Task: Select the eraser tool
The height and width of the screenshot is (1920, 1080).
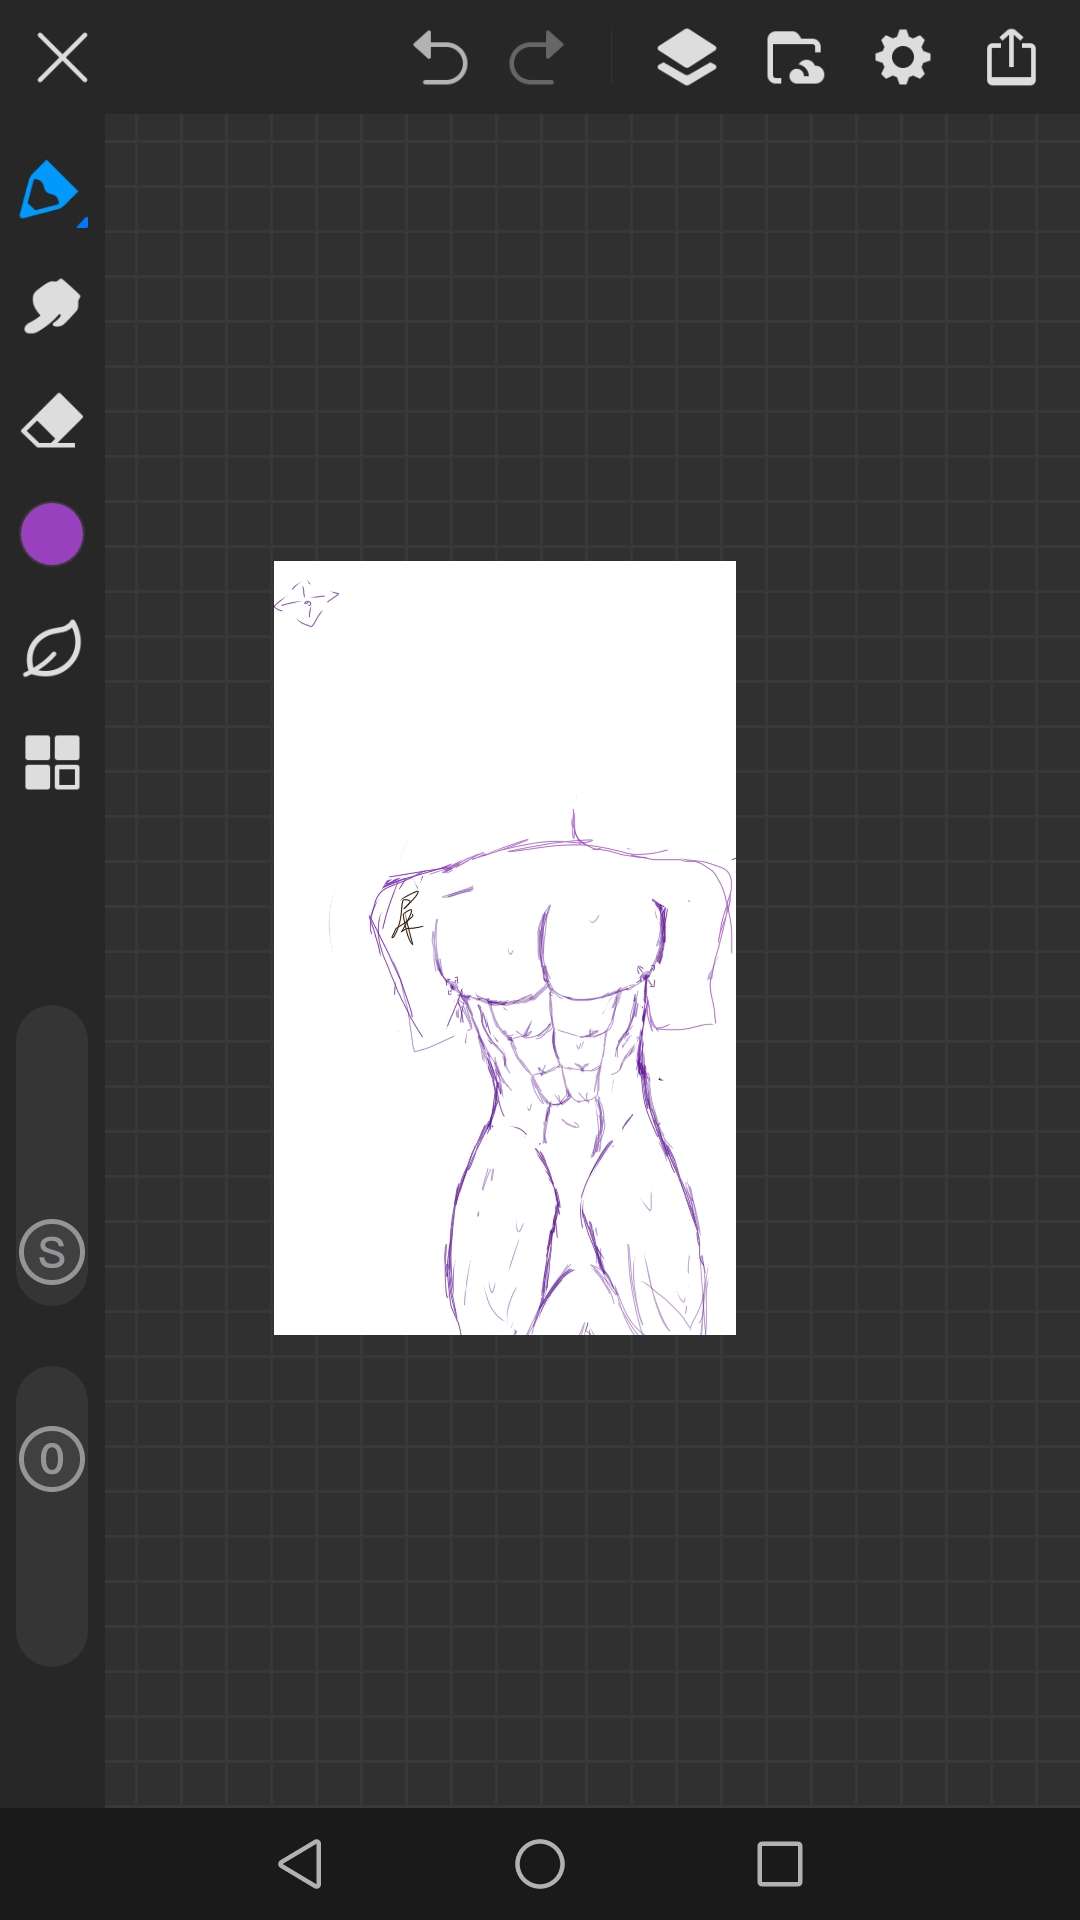Action: (x=52, y=420)
